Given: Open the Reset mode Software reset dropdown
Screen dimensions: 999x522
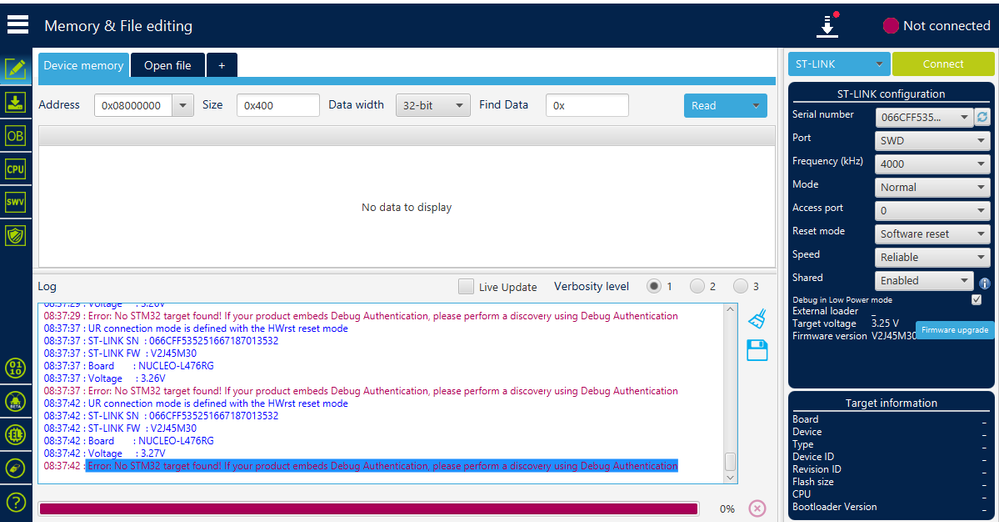Looking at the screenshot, I should point(933,234).
